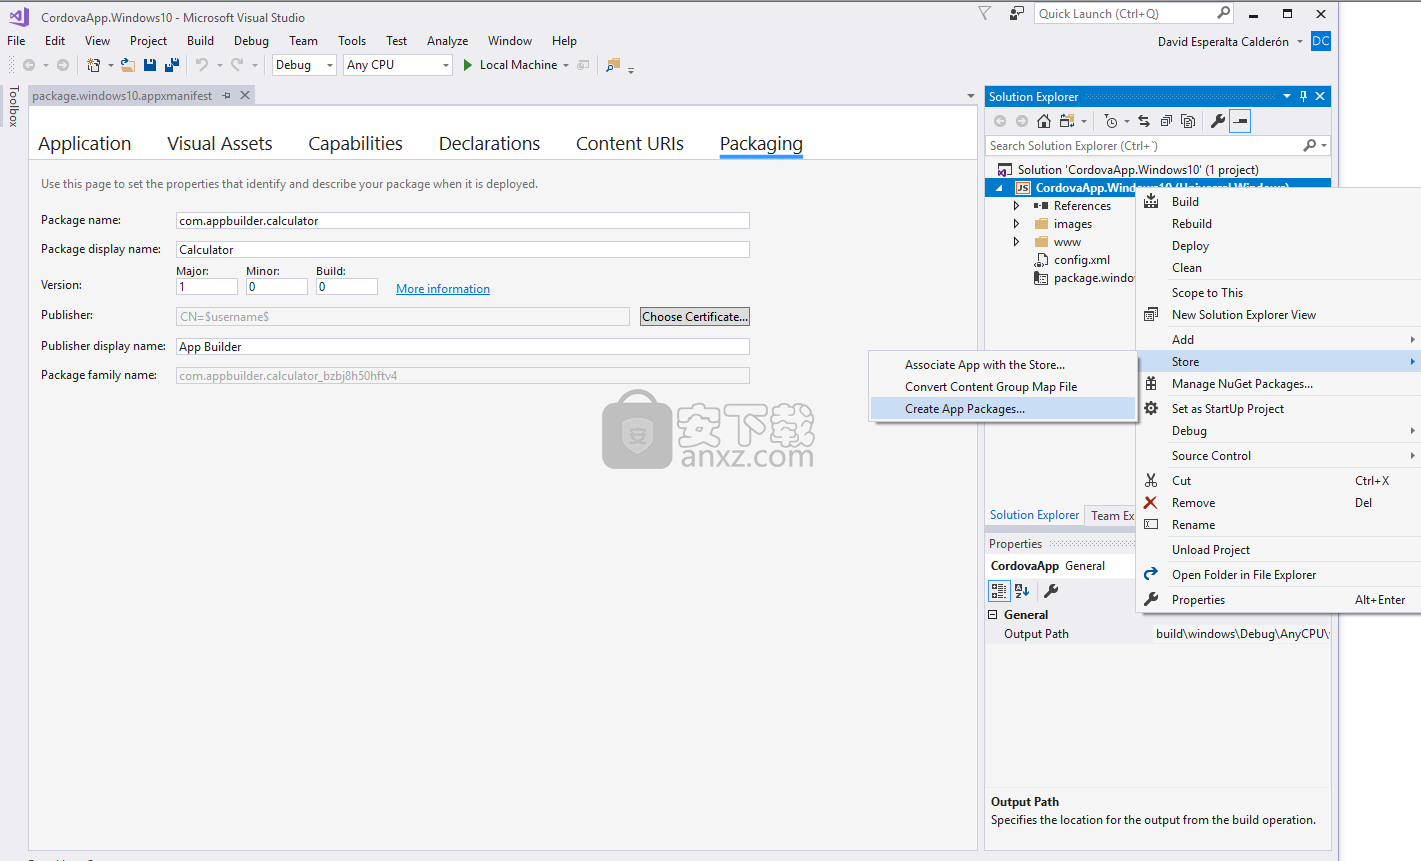The image size is (1421, 861).
Task: Collapse the General properties category
Action: pos(993,615)
